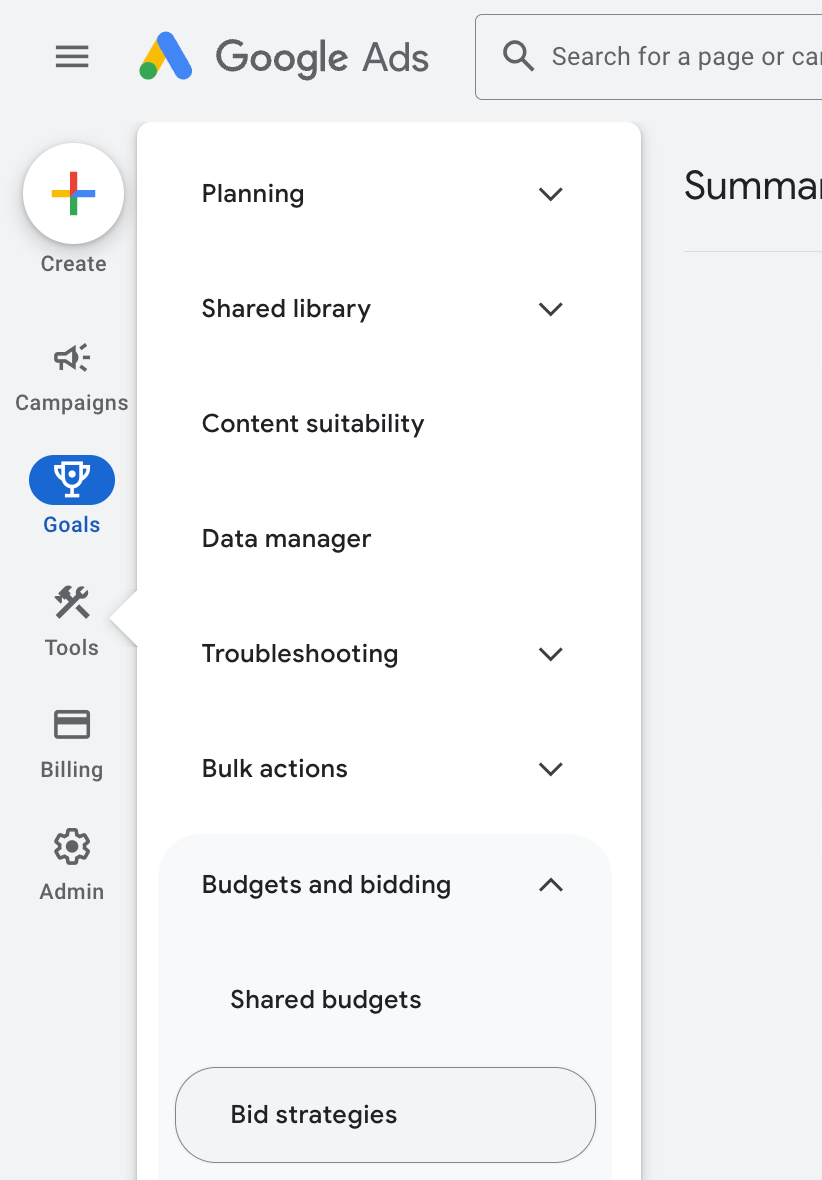Select the Goals trophy icon
The width and height of the screenshot is (822, 1180).
[71, 479]
